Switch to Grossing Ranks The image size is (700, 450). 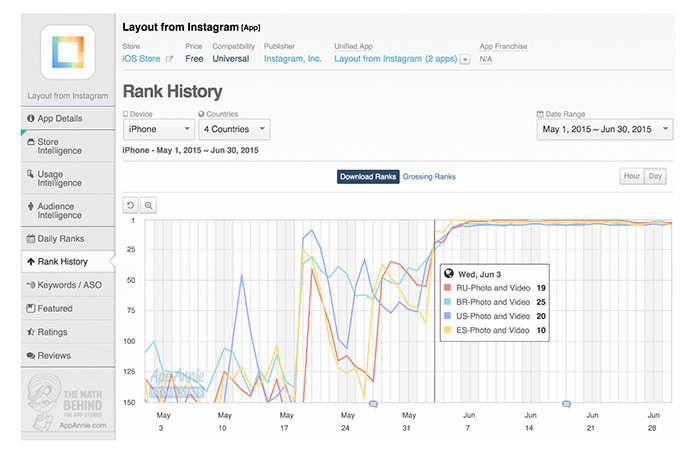pyautogui.click(x=429, y=176)
